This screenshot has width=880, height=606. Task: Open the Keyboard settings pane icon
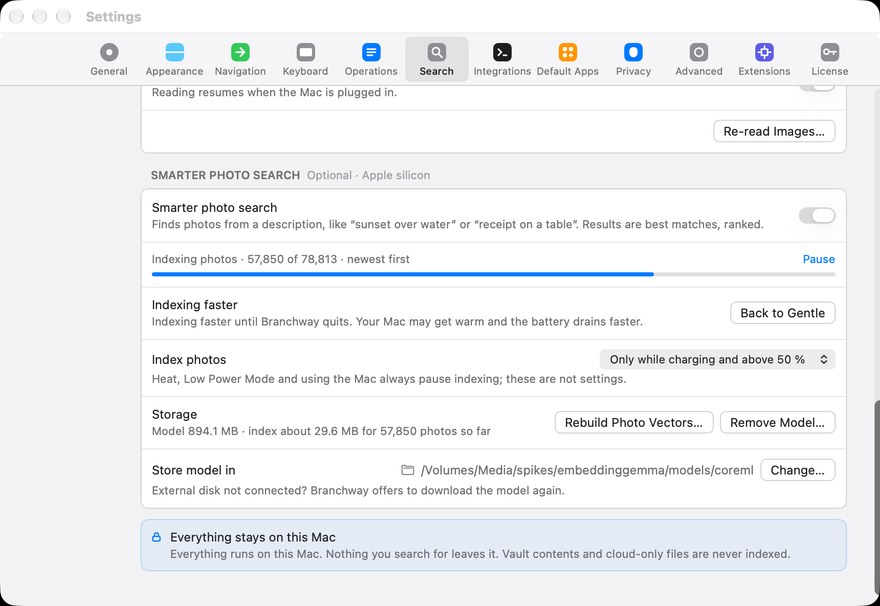[305, 52]
